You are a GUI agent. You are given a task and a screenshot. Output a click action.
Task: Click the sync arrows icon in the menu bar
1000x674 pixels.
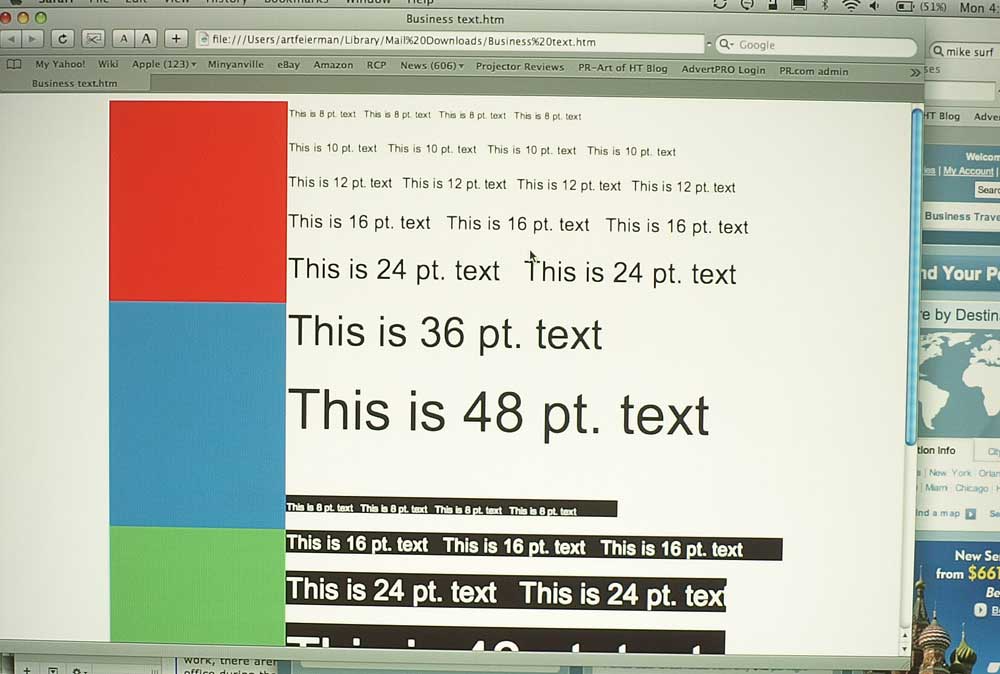tap(720, 4)
